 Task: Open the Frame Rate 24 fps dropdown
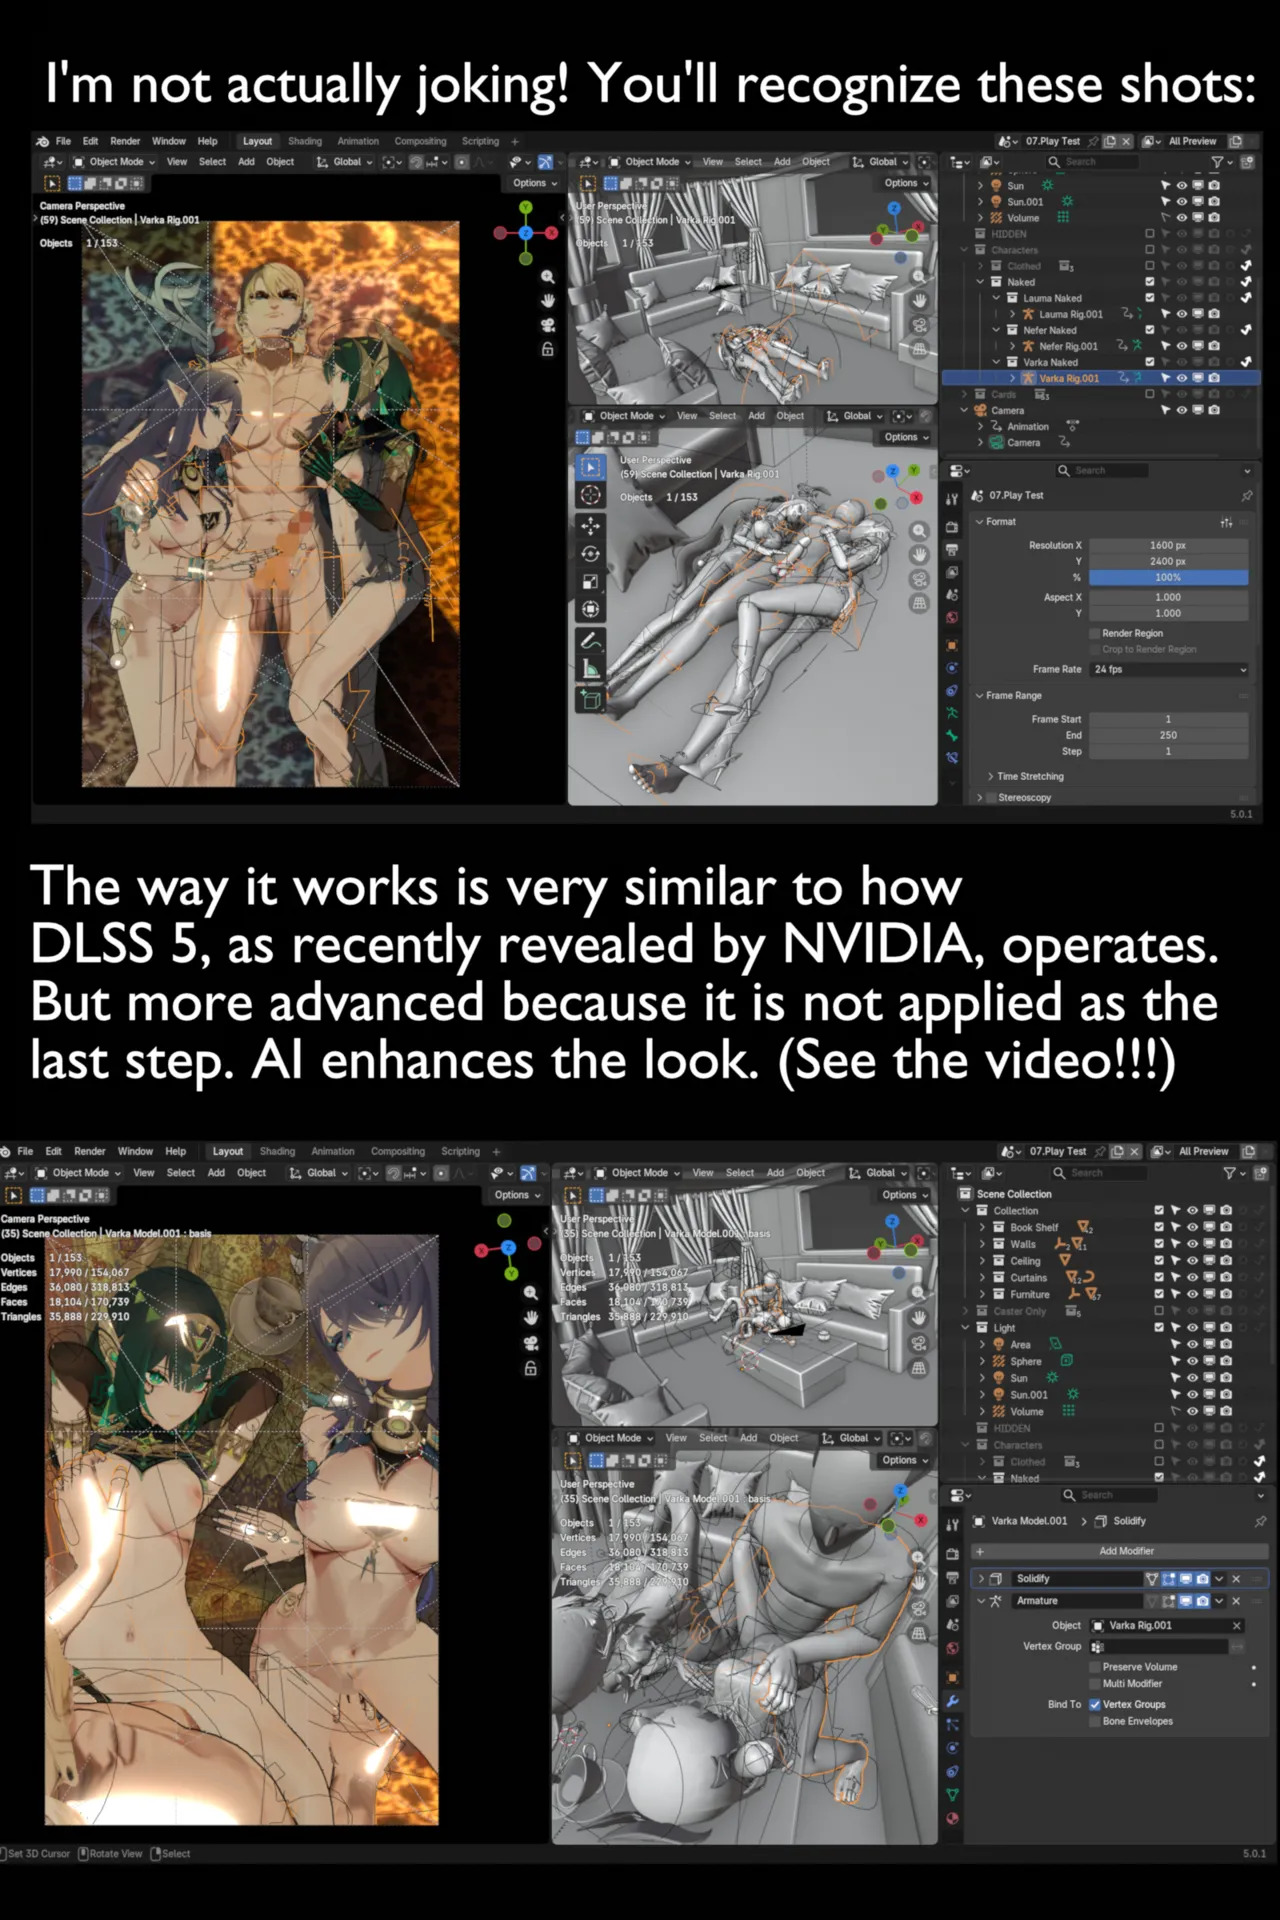(1168, 669)
